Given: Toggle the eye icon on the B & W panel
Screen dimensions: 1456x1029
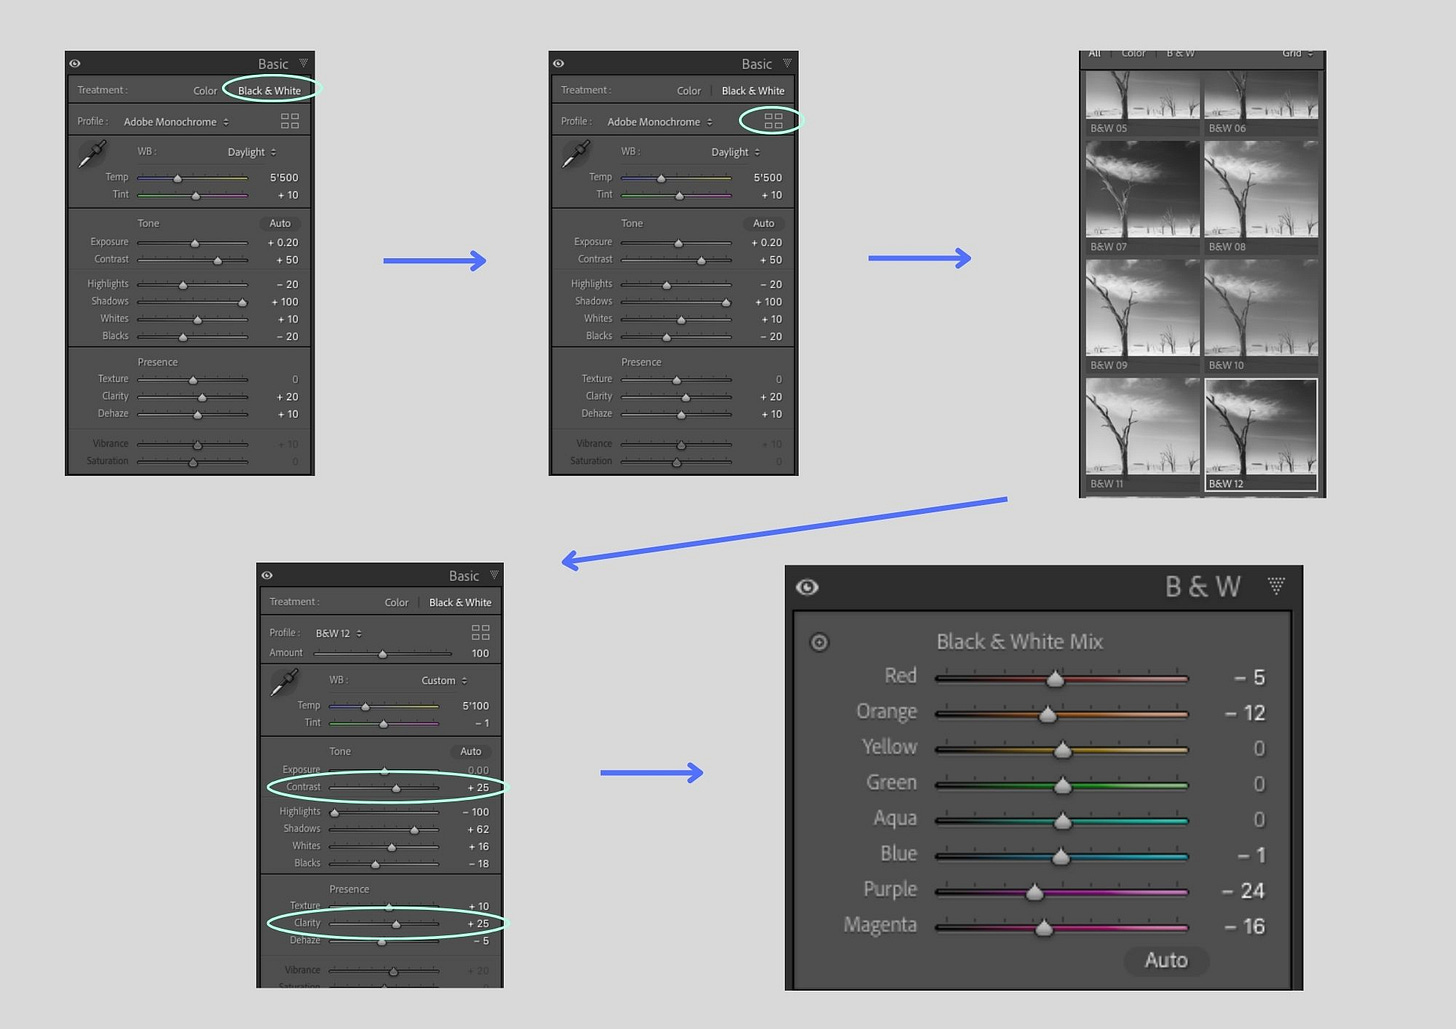Looking at the screenshot, I should pyautogui.click(x=807, y=587).
